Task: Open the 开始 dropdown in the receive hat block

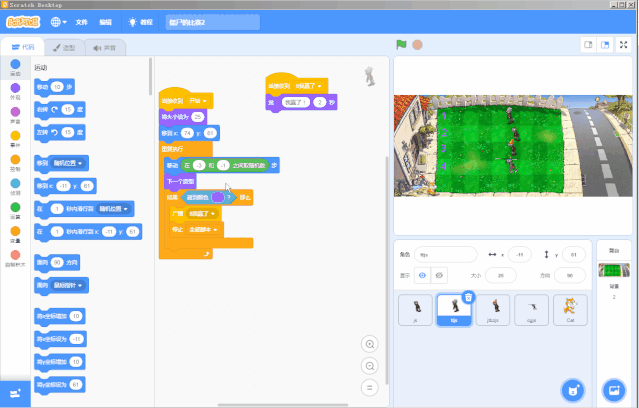Action: click(x=198, y=101)
